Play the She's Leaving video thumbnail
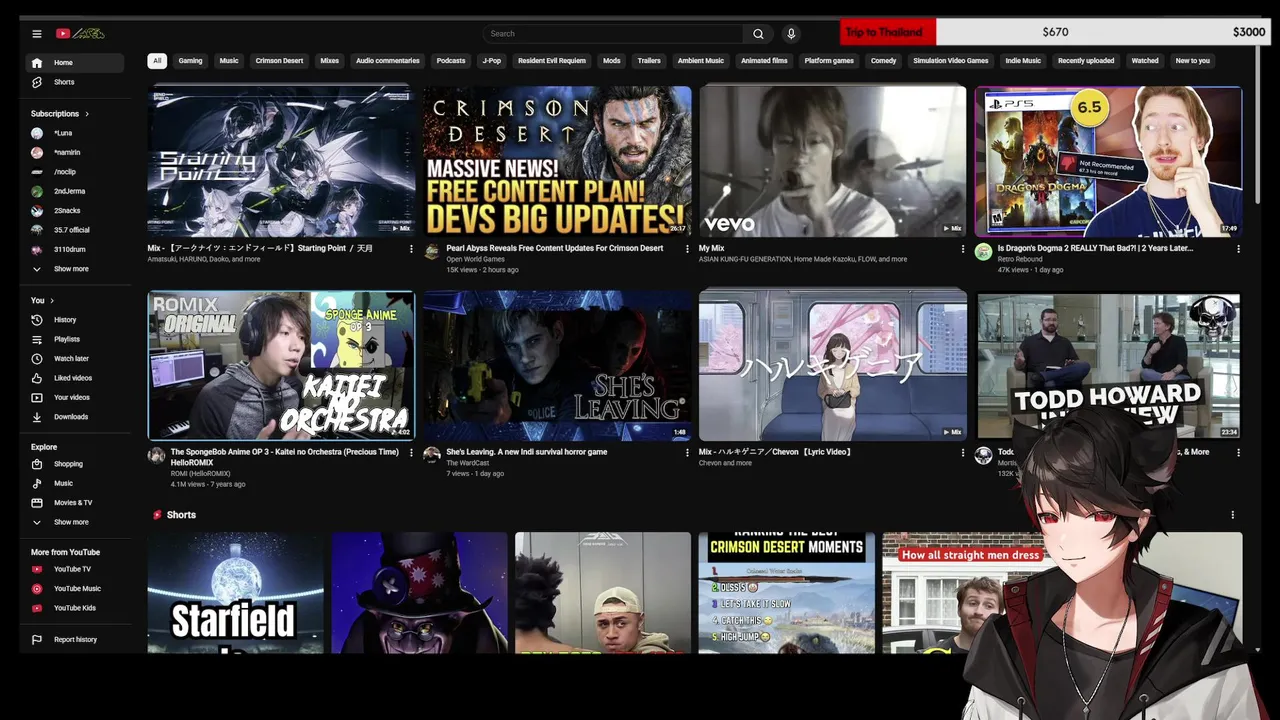Viewport: 1280px width, 720px height. tap(557, 366)
